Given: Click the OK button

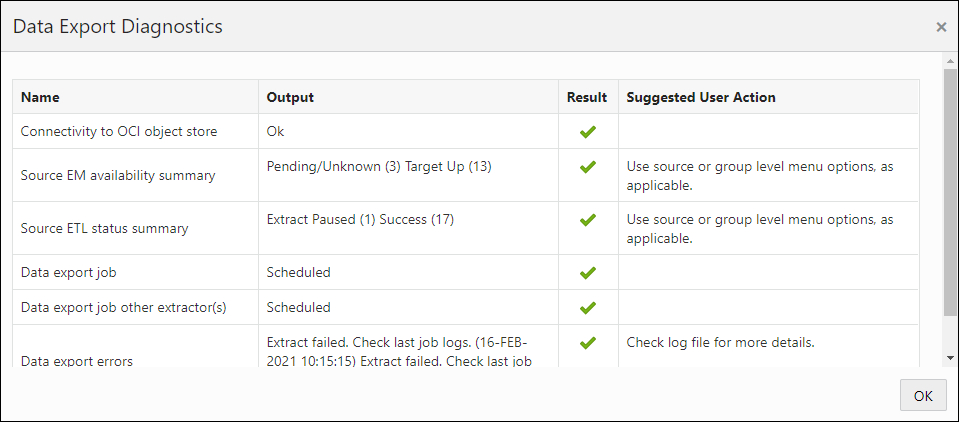Looking at the screenshot, I should click(922, 395).
